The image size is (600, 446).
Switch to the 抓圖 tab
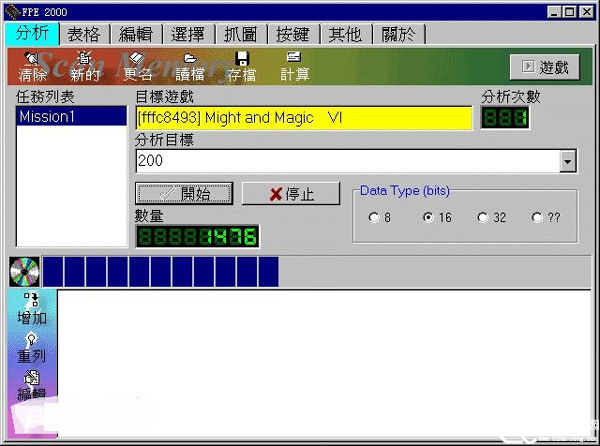click(241, 34)
